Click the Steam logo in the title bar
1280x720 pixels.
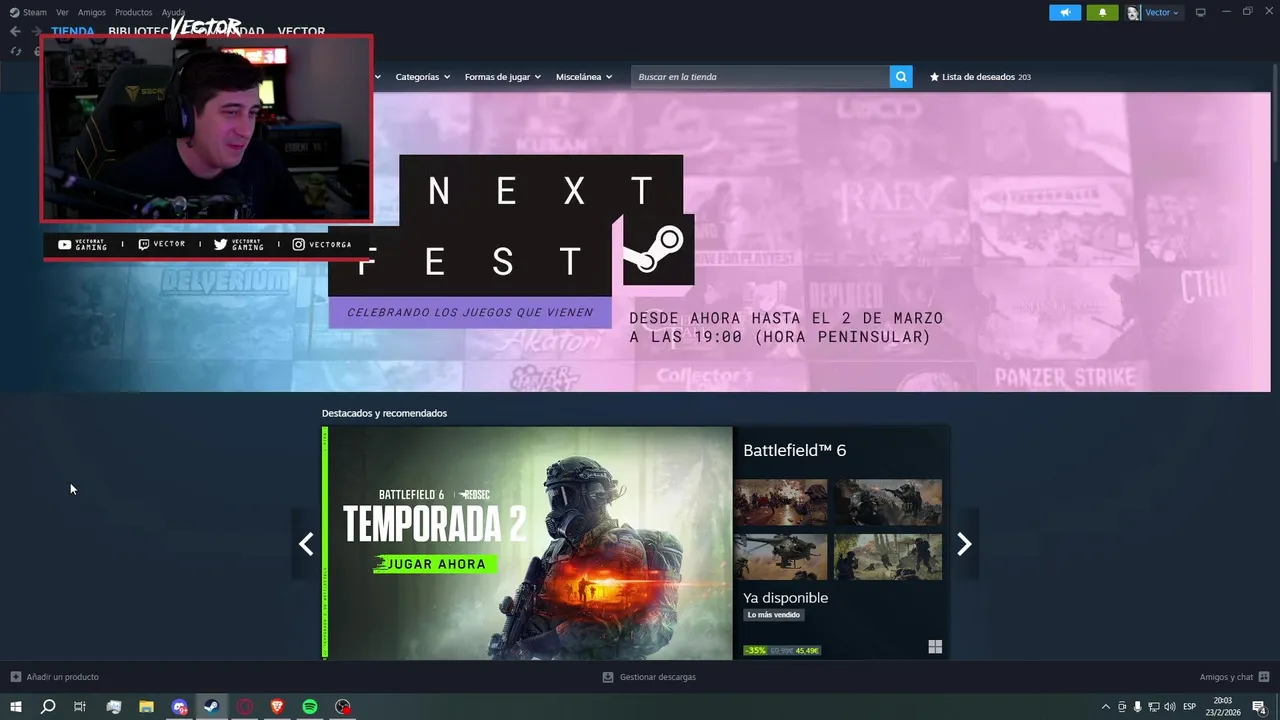14,12
